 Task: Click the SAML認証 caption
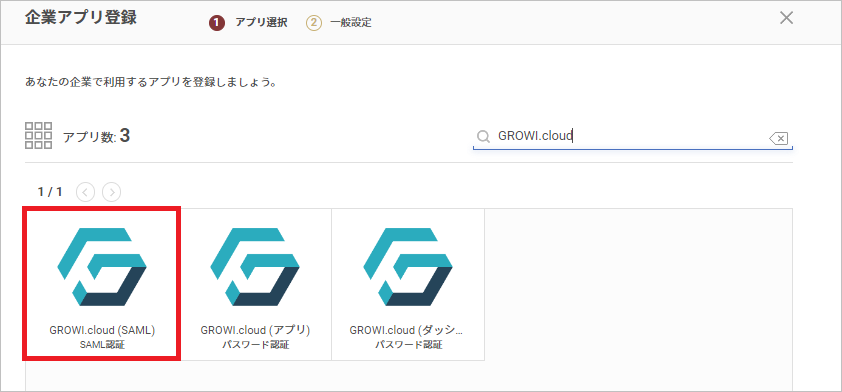(x=102, y=345)
